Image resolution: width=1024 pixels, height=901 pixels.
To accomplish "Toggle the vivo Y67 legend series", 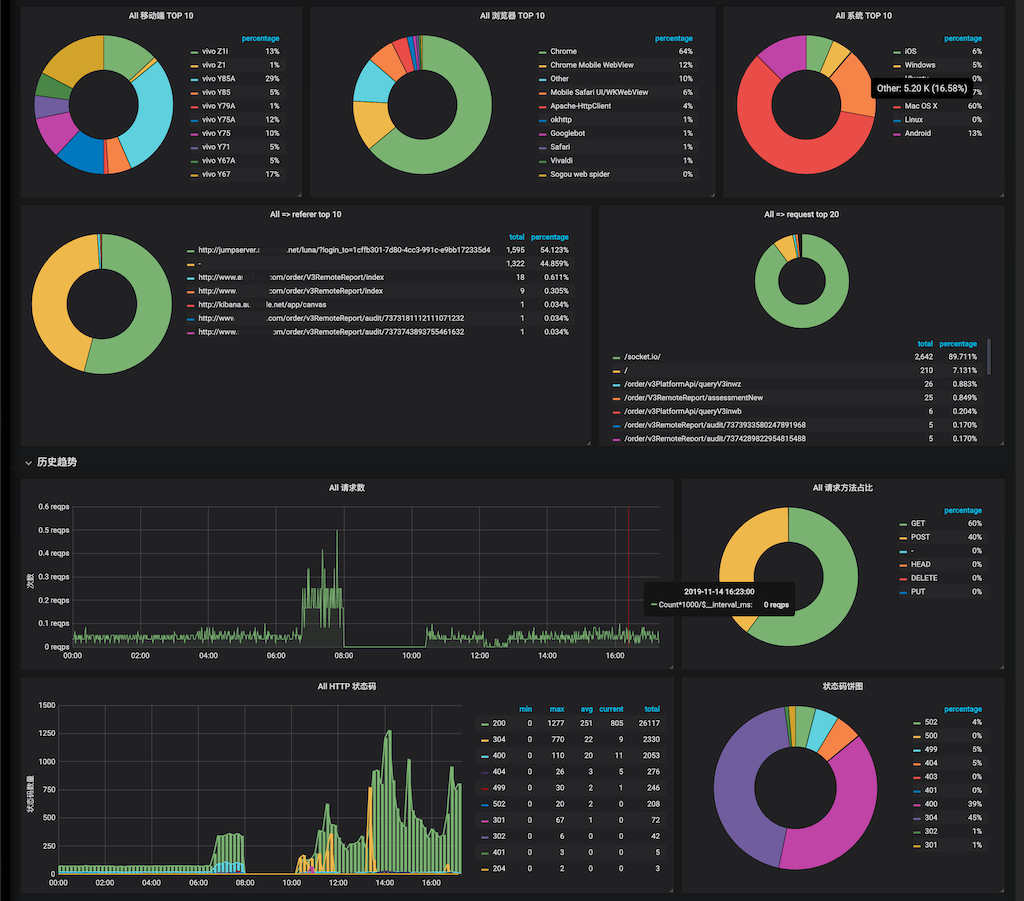I will click(x=216, y=174).
